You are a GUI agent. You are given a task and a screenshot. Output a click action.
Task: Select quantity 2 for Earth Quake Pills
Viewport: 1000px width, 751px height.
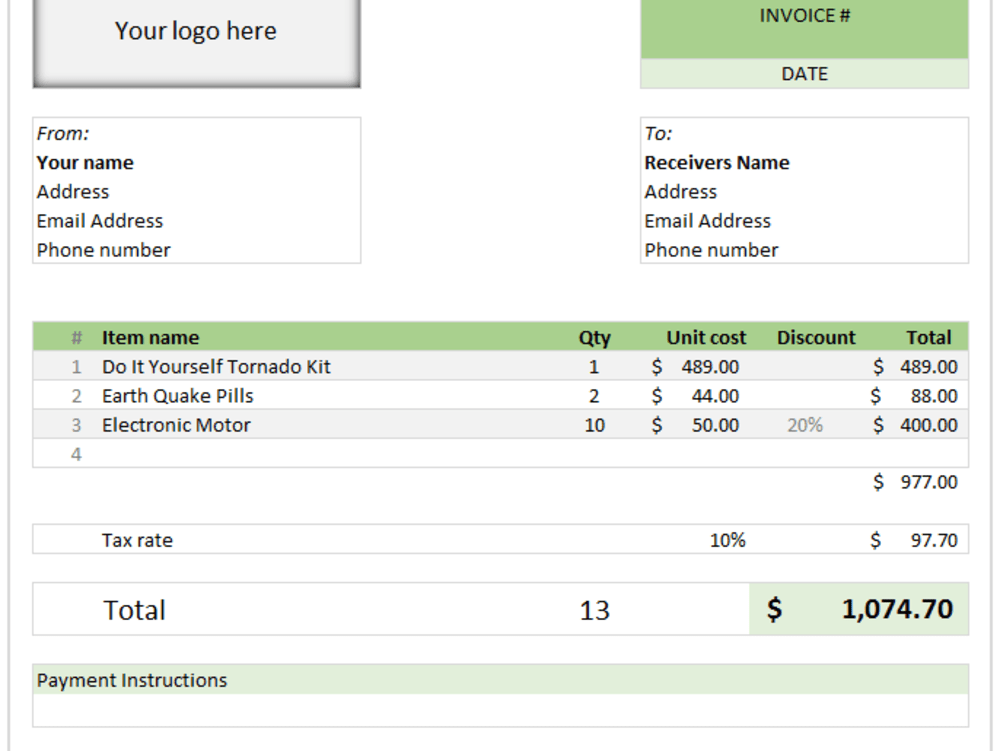[x=594, y=396]
